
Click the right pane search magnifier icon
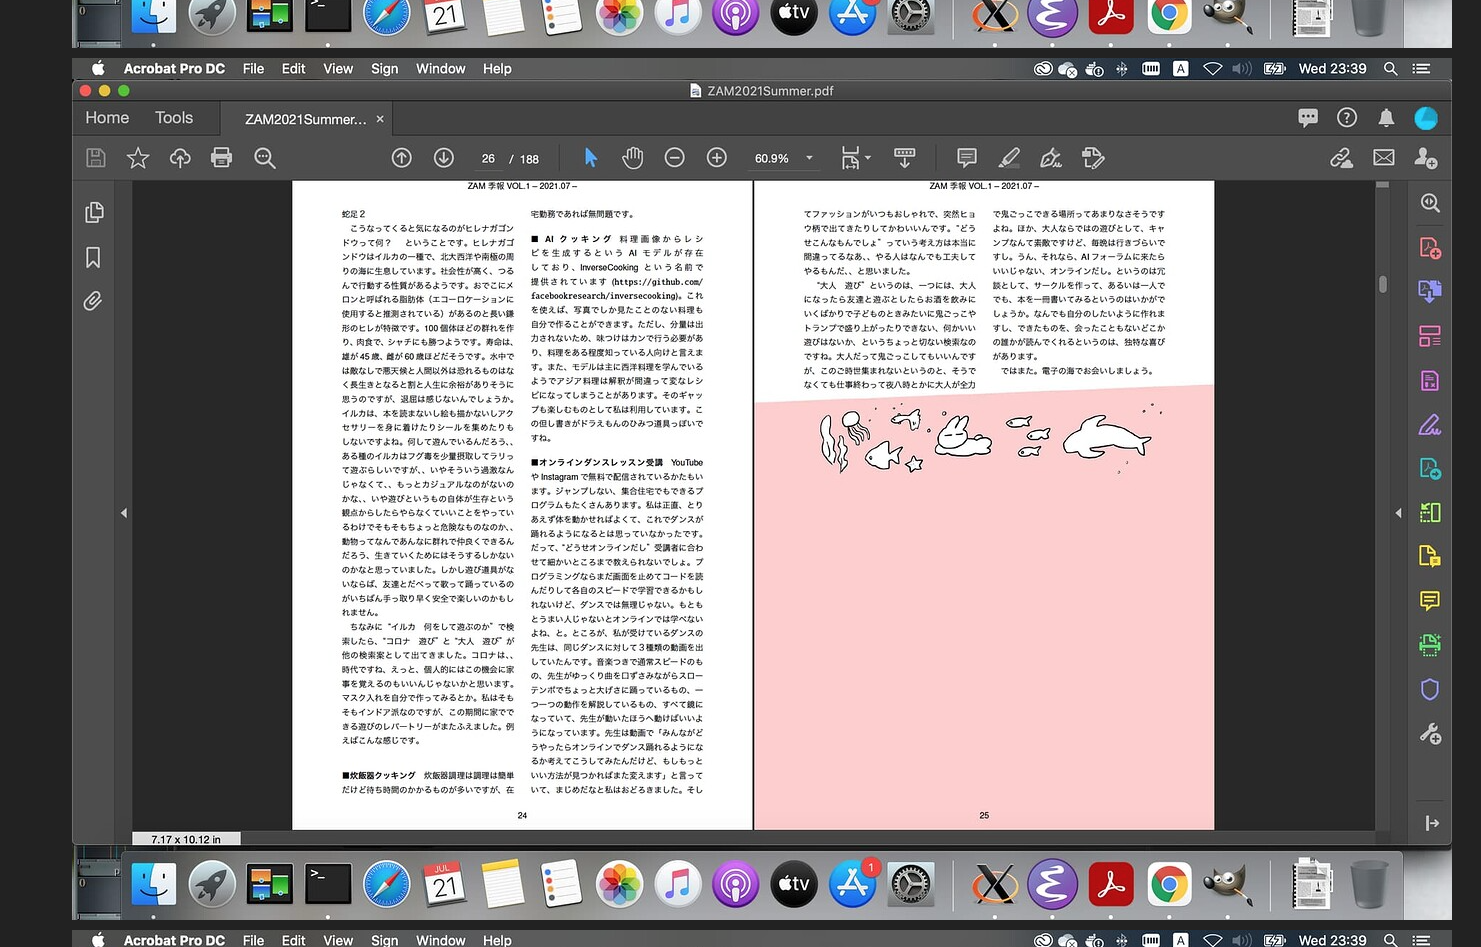[x=1430, y=203]
